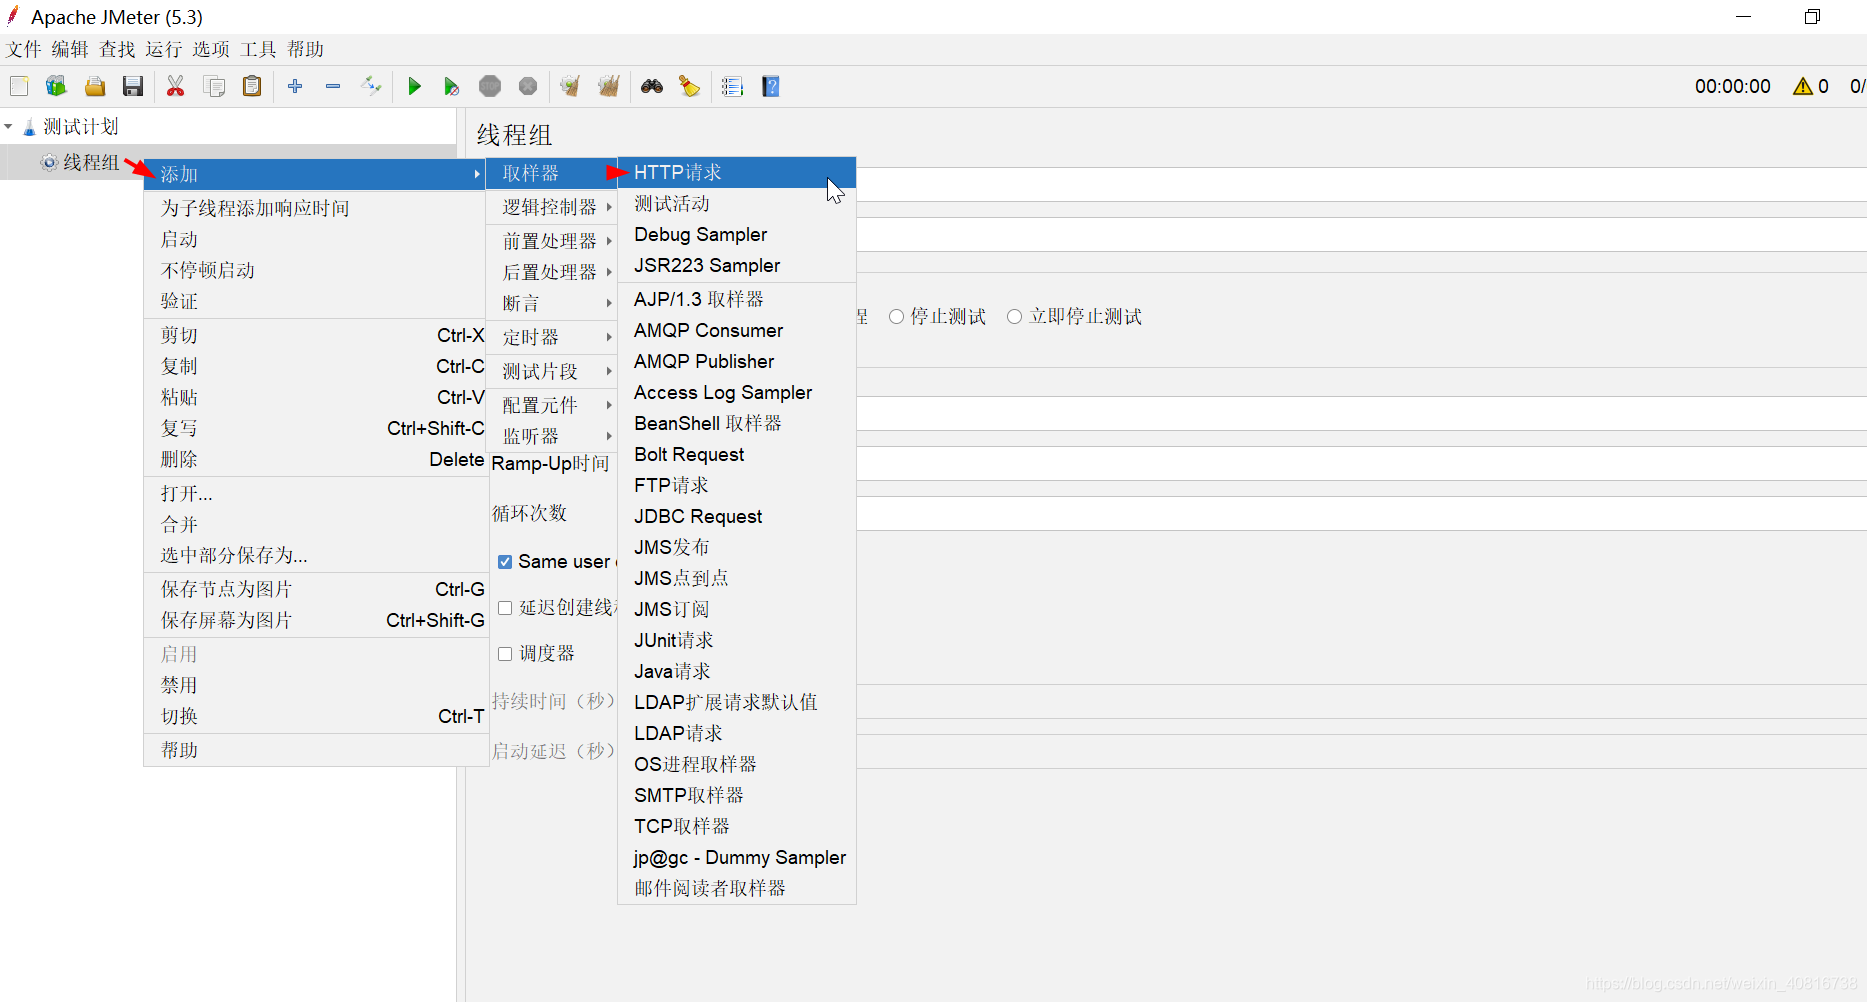The width and height of the screenshot is (1867, 1002).
Task: Click the Search binoculars toolbar icon
Action: (x=652, y=86)
